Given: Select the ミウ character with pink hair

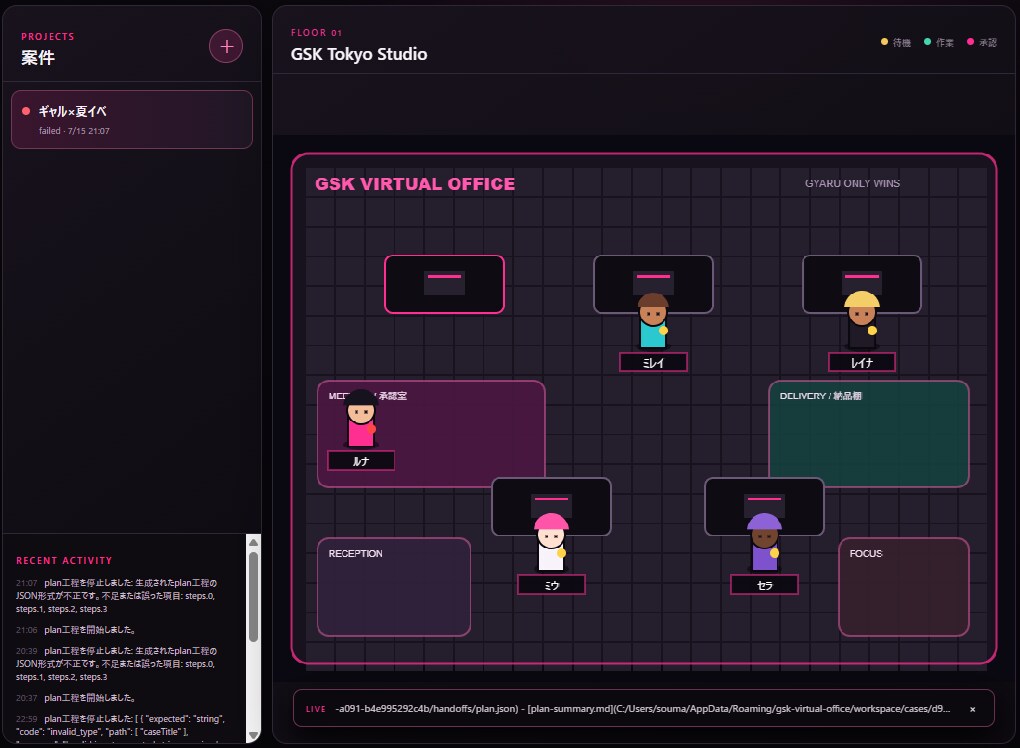Looking at the screenshot, I should click(551, 542).
